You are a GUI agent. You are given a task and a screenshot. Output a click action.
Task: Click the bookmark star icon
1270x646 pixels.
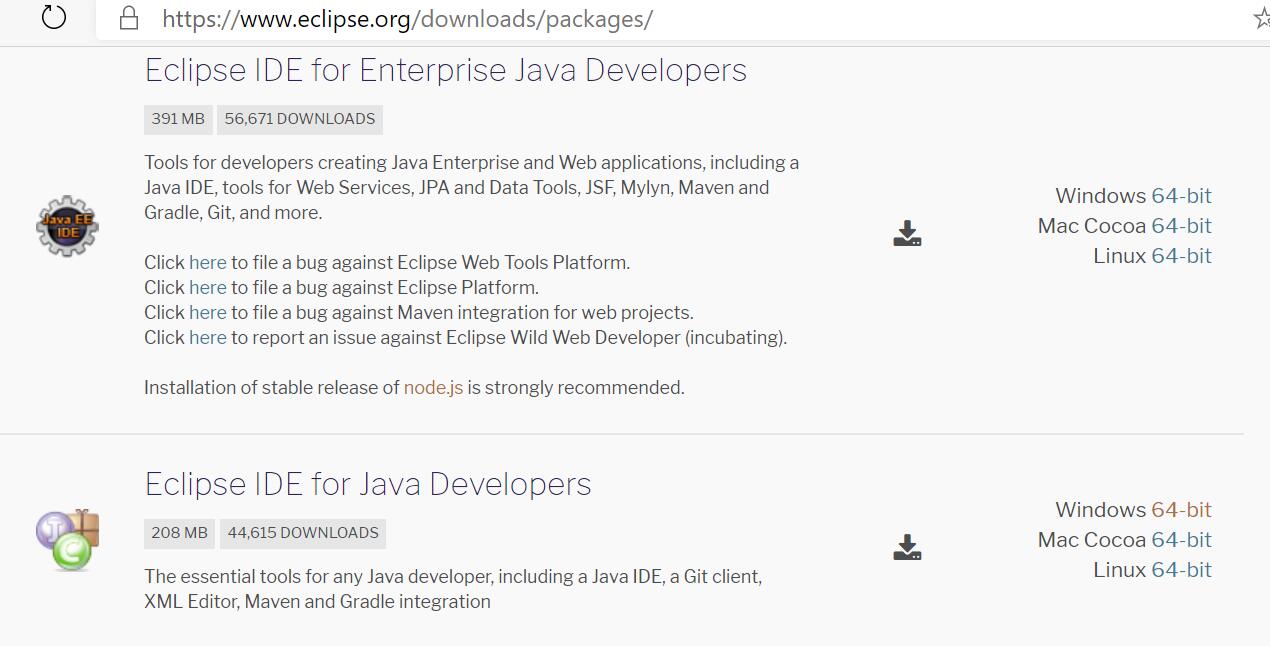point(1262,18)
